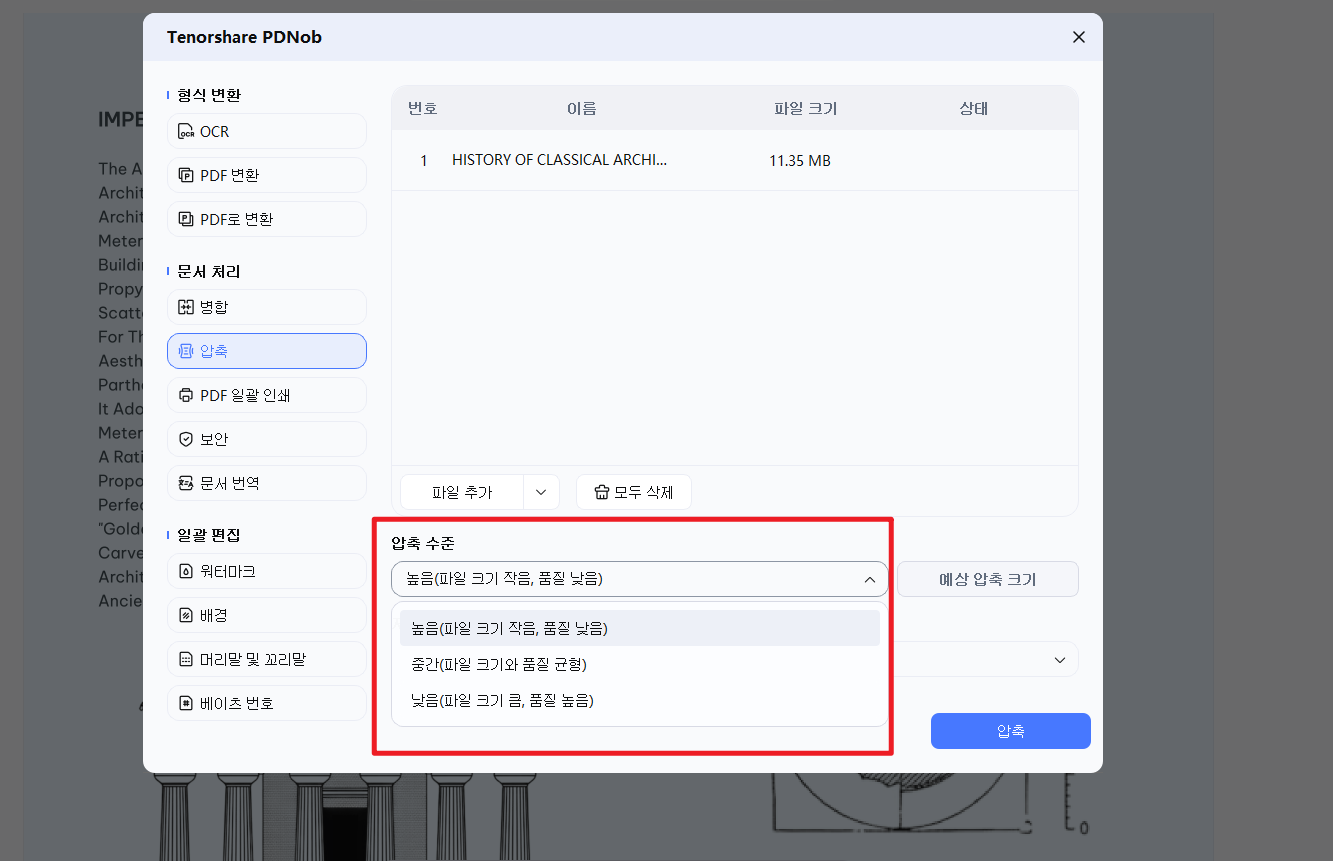Click the 이름 column header

(582, 108)
